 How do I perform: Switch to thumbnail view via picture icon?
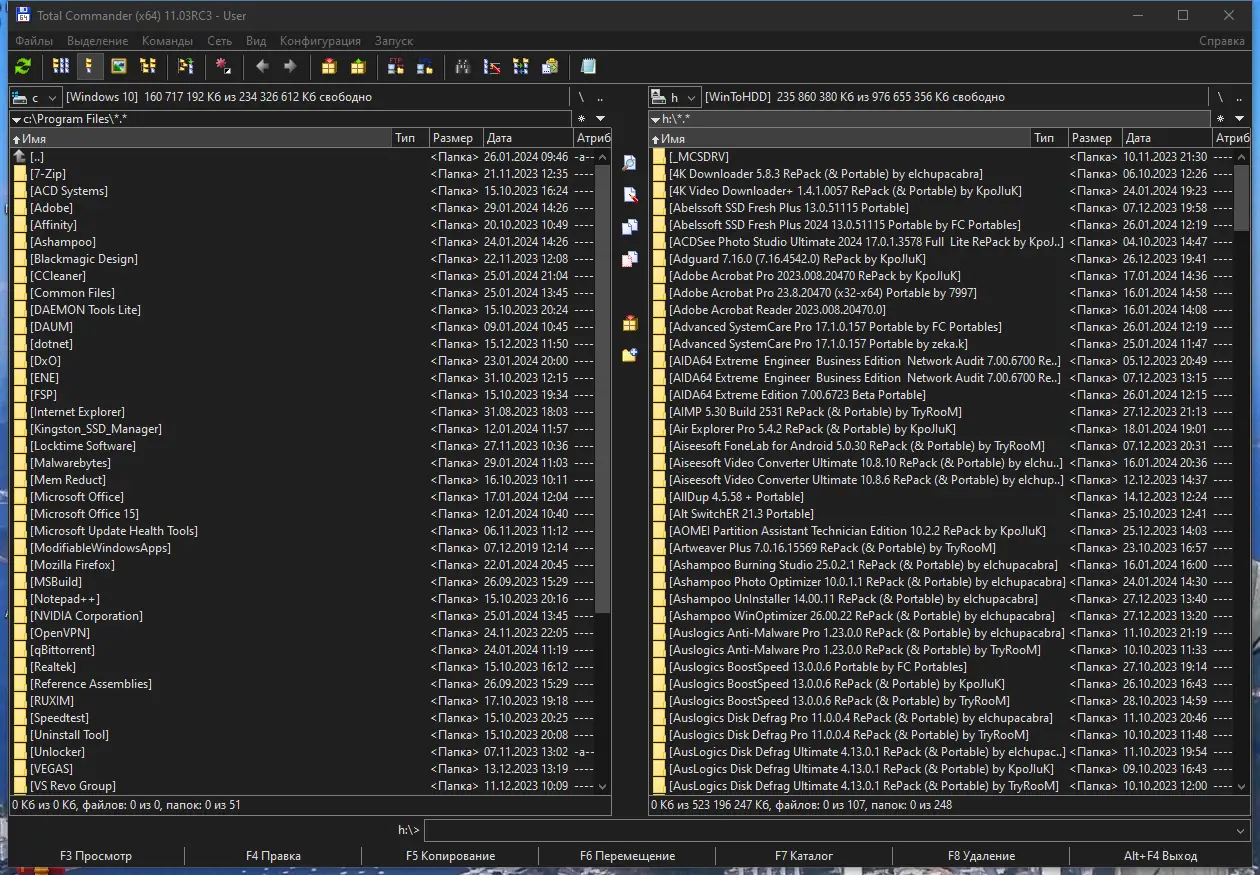pos(119,67)
